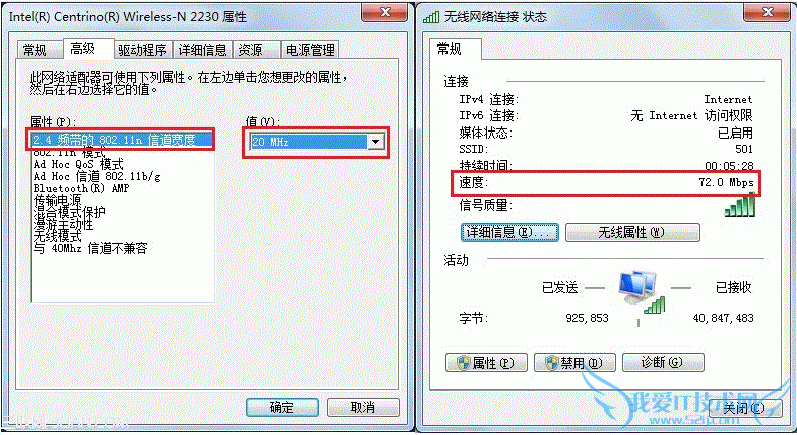Image resolution: width=797 pixels, height=435 pixels.
Task: Click the shield icon on the 属性 button
Action: 464,363
